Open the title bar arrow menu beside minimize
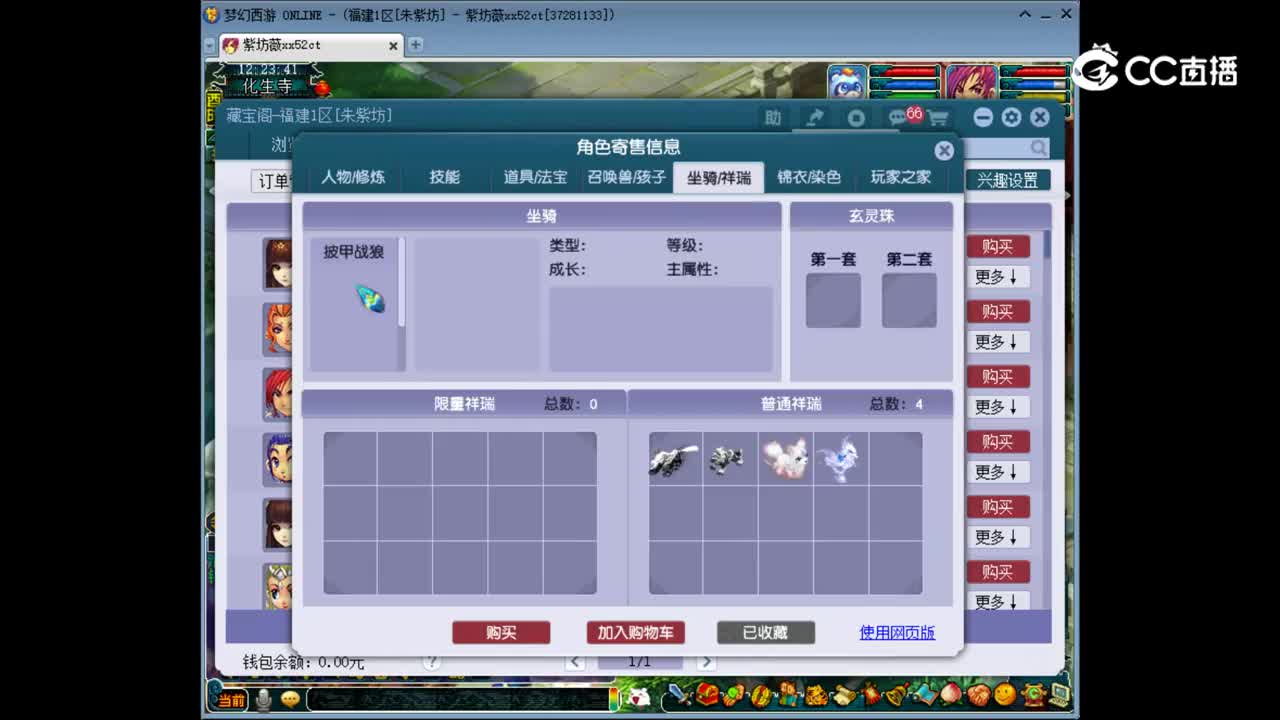Viewport: 1280px width, 720px height. [x=1025, y=15]
